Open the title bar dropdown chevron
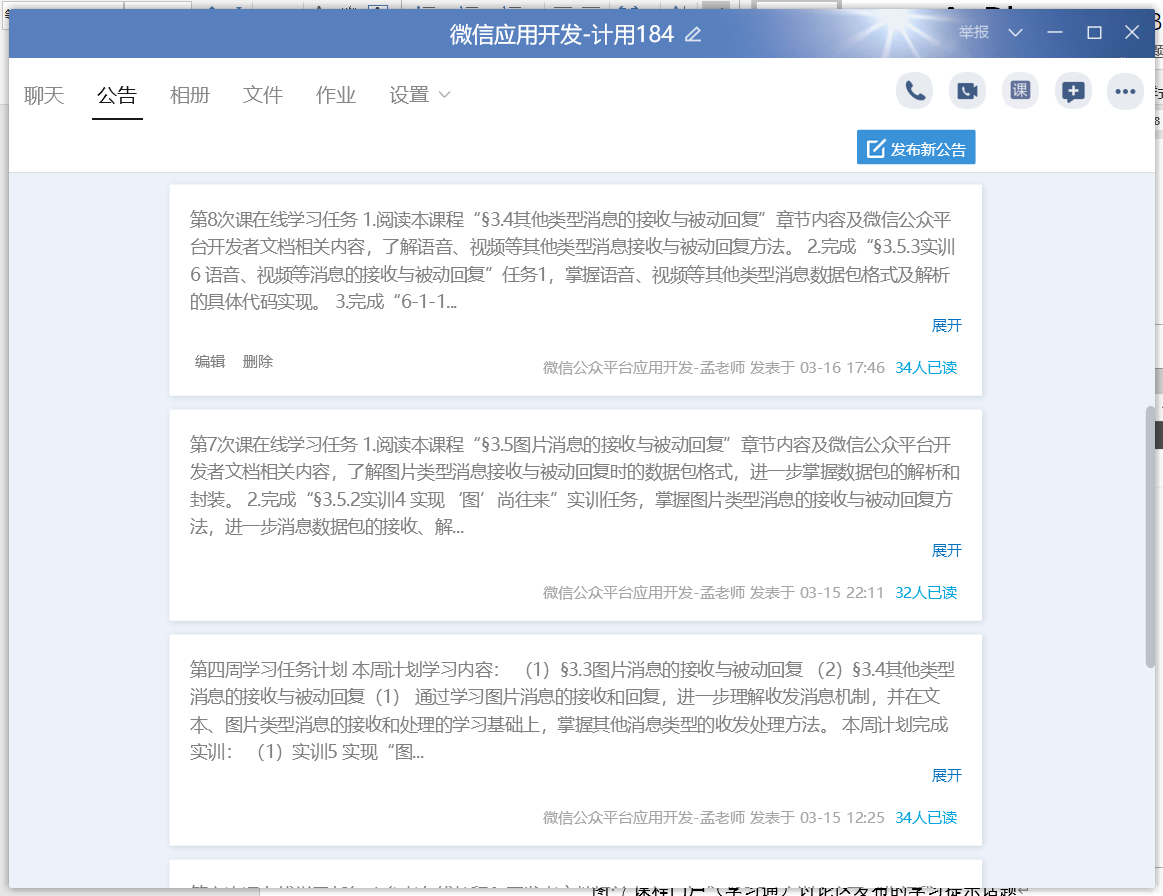Screen dimensions: 1163x896 [1016, 33]
